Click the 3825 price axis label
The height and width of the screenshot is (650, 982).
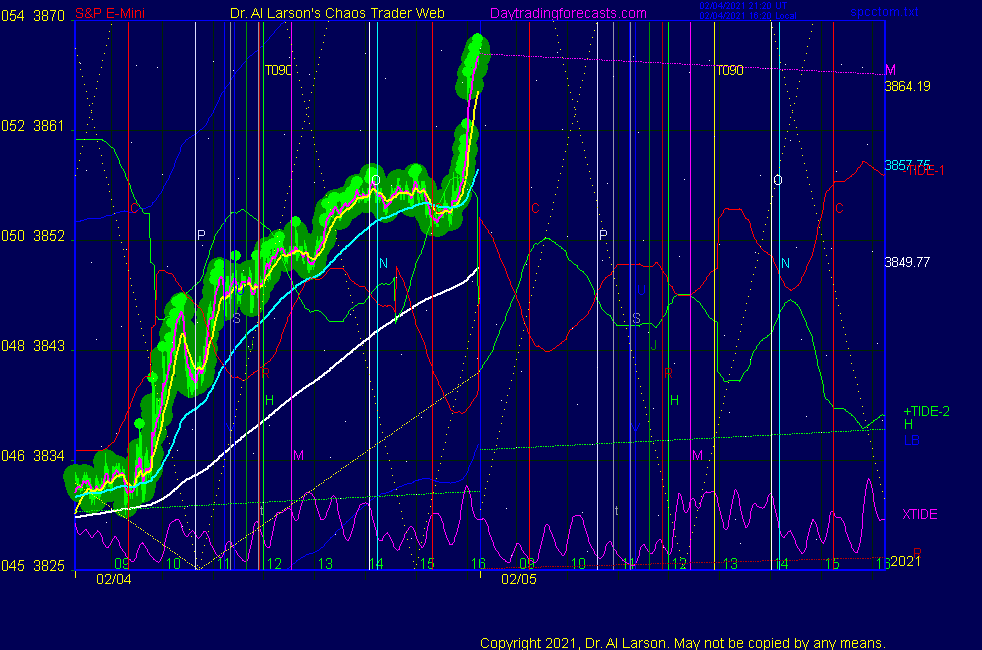[x=48, y=565]
